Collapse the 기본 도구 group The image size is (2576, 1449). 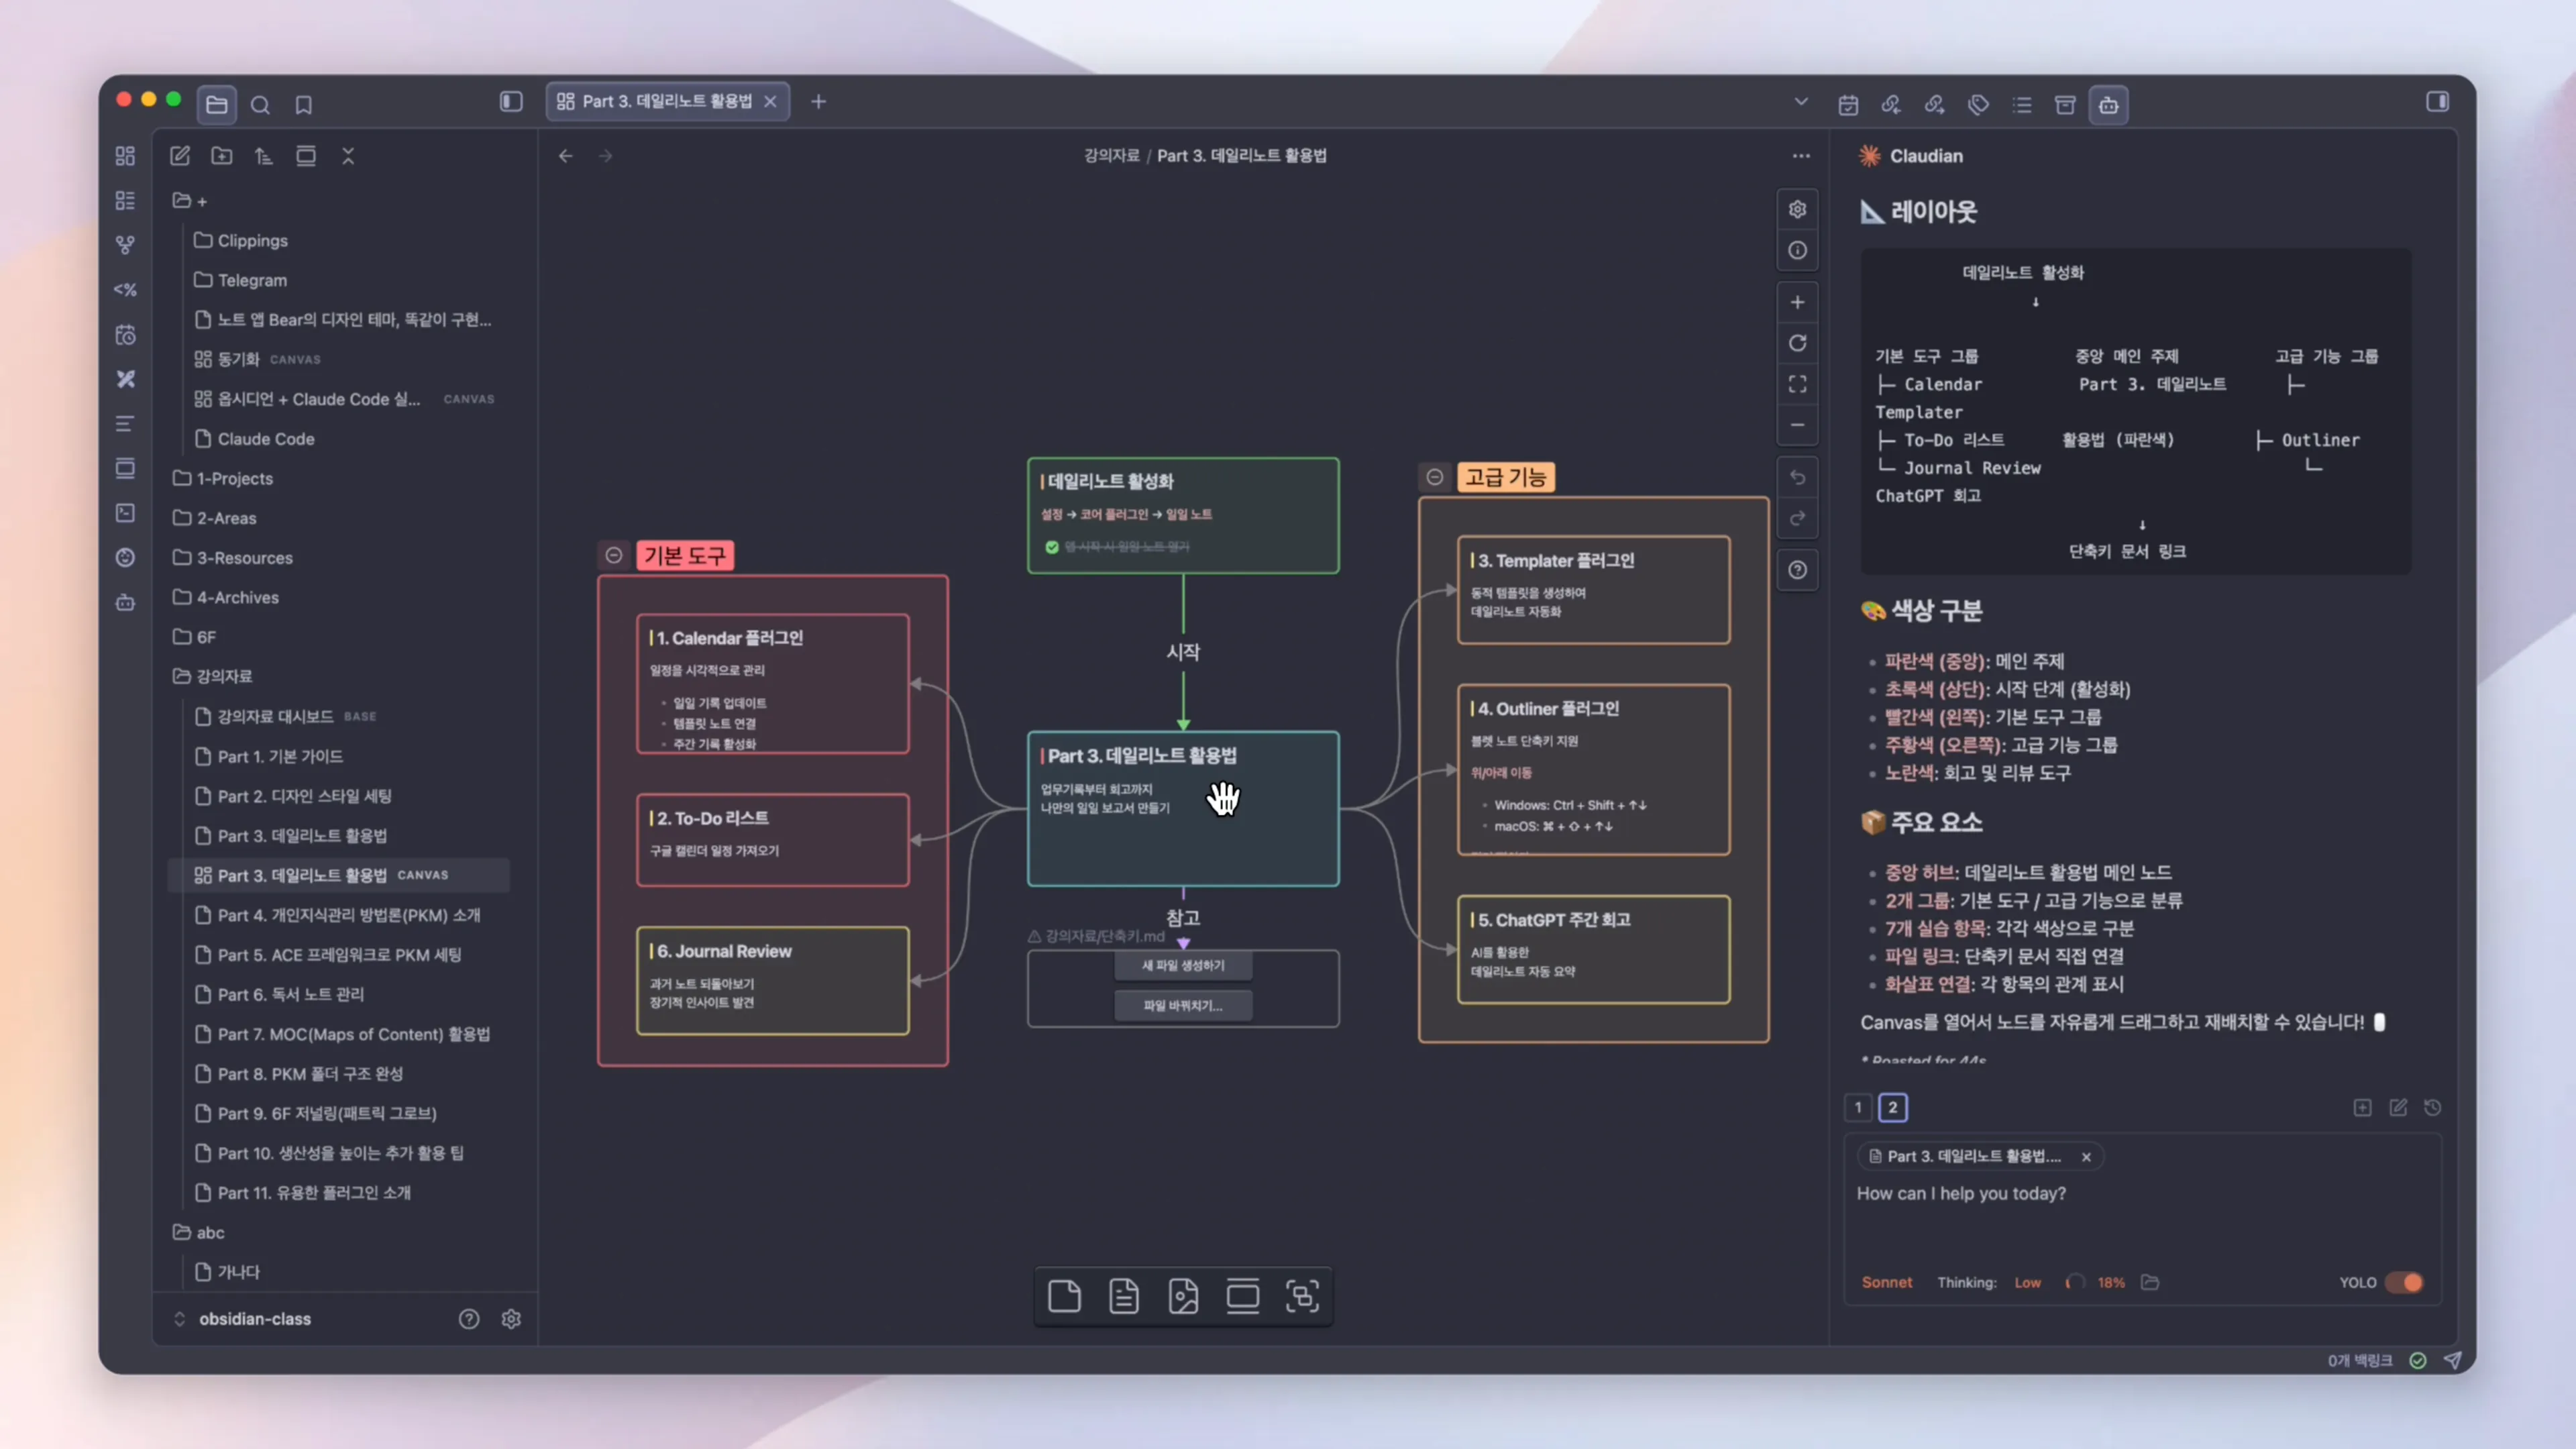[614, 555]
